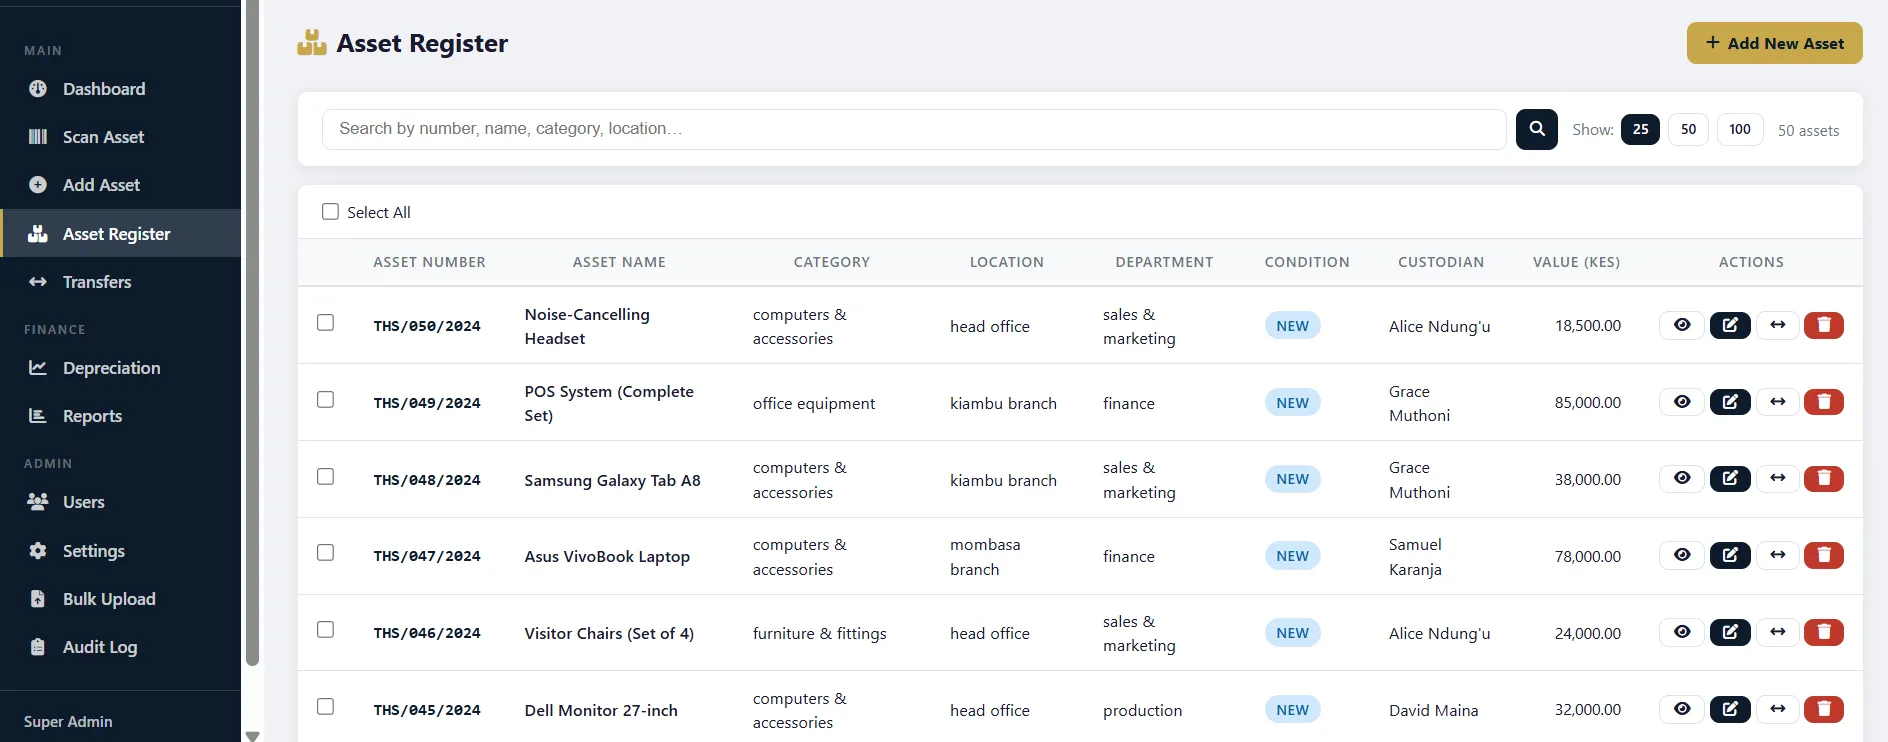Open Dashboard from the sidebar
Screen dimensions: 1888x742
(x=120, y=89)
